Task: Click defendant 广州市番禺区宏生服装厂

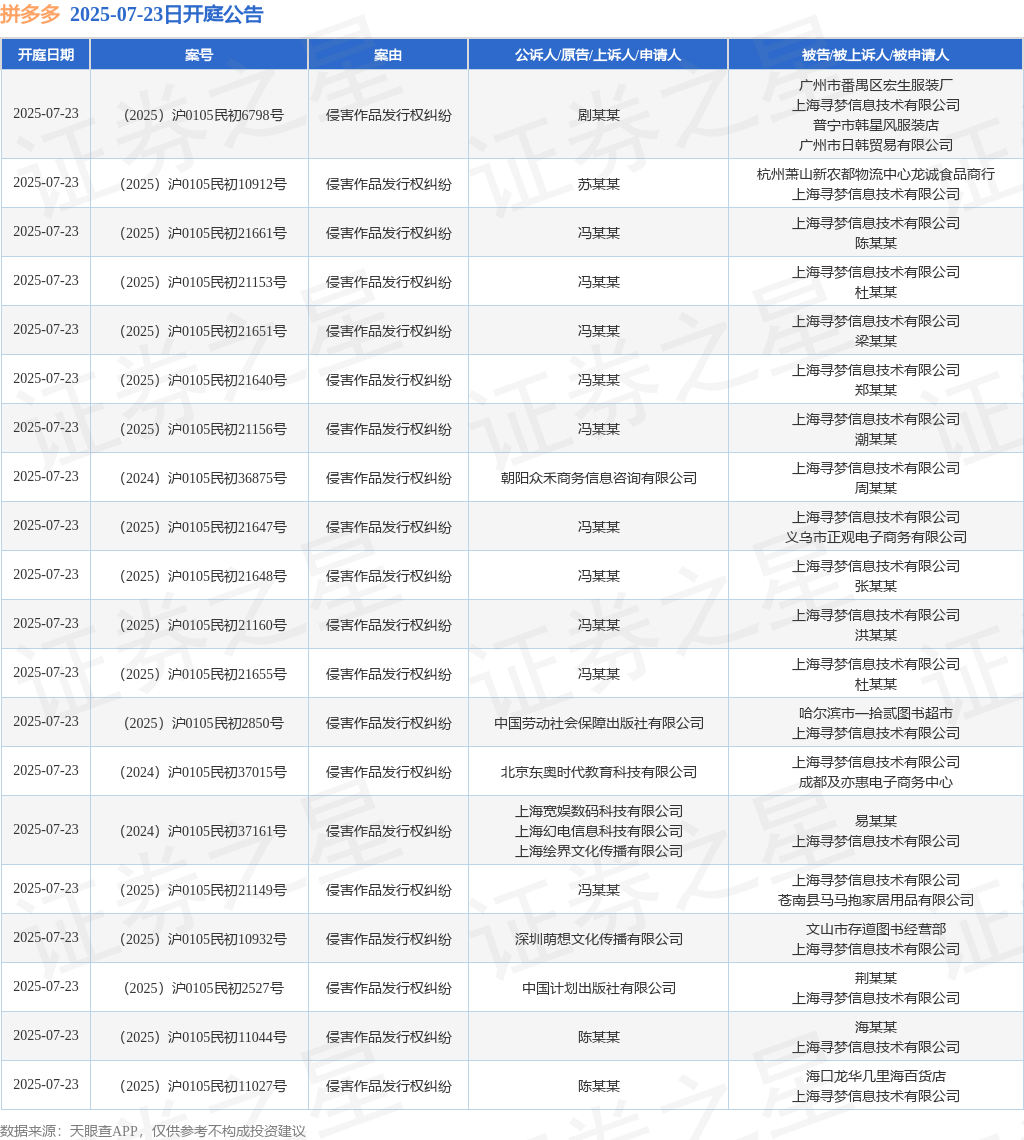Action: click(x=876, y=85)
